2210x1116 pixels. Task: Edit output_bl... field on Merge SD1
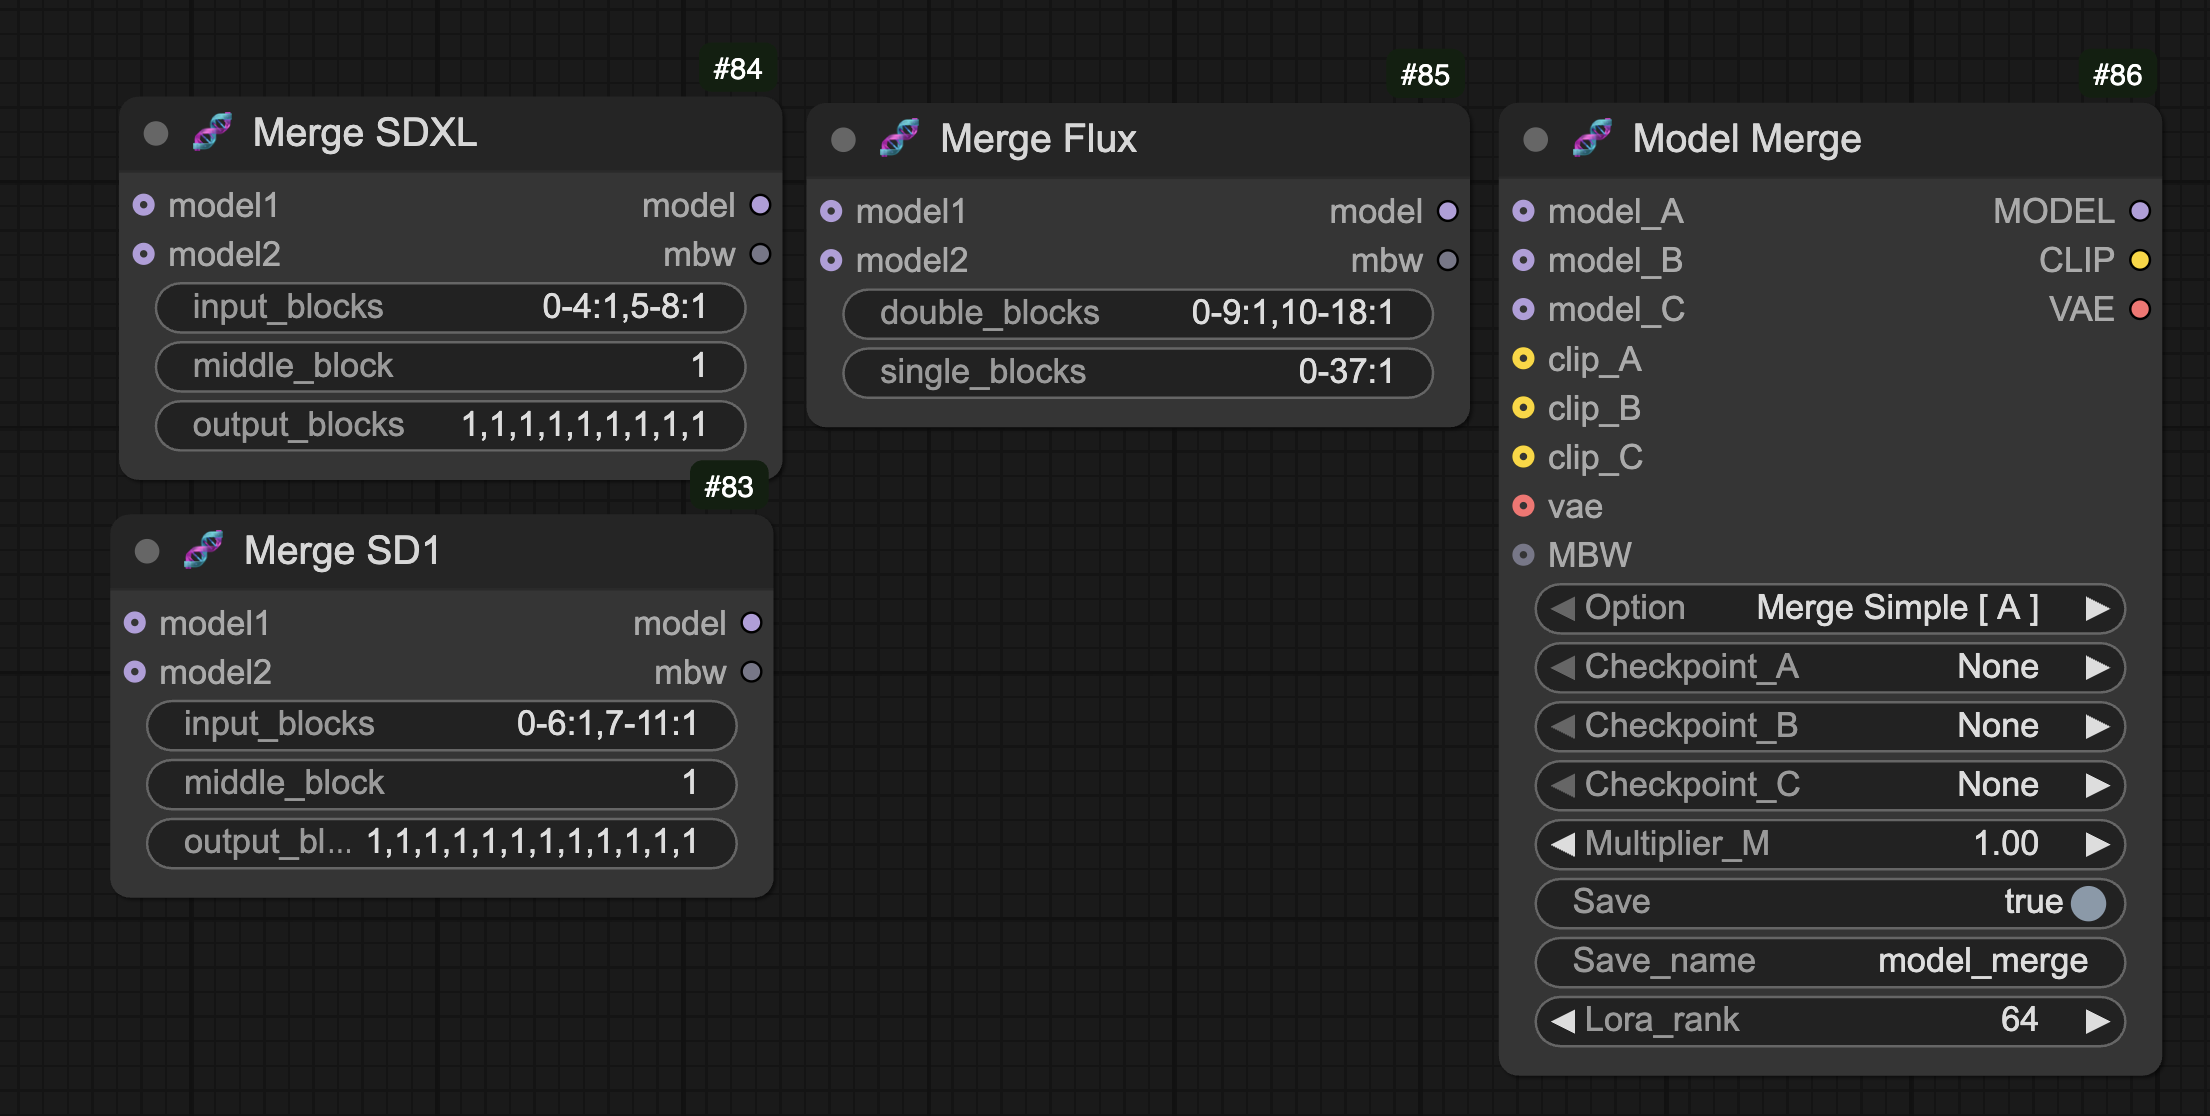pyautogui.click(x=441, y=842)
